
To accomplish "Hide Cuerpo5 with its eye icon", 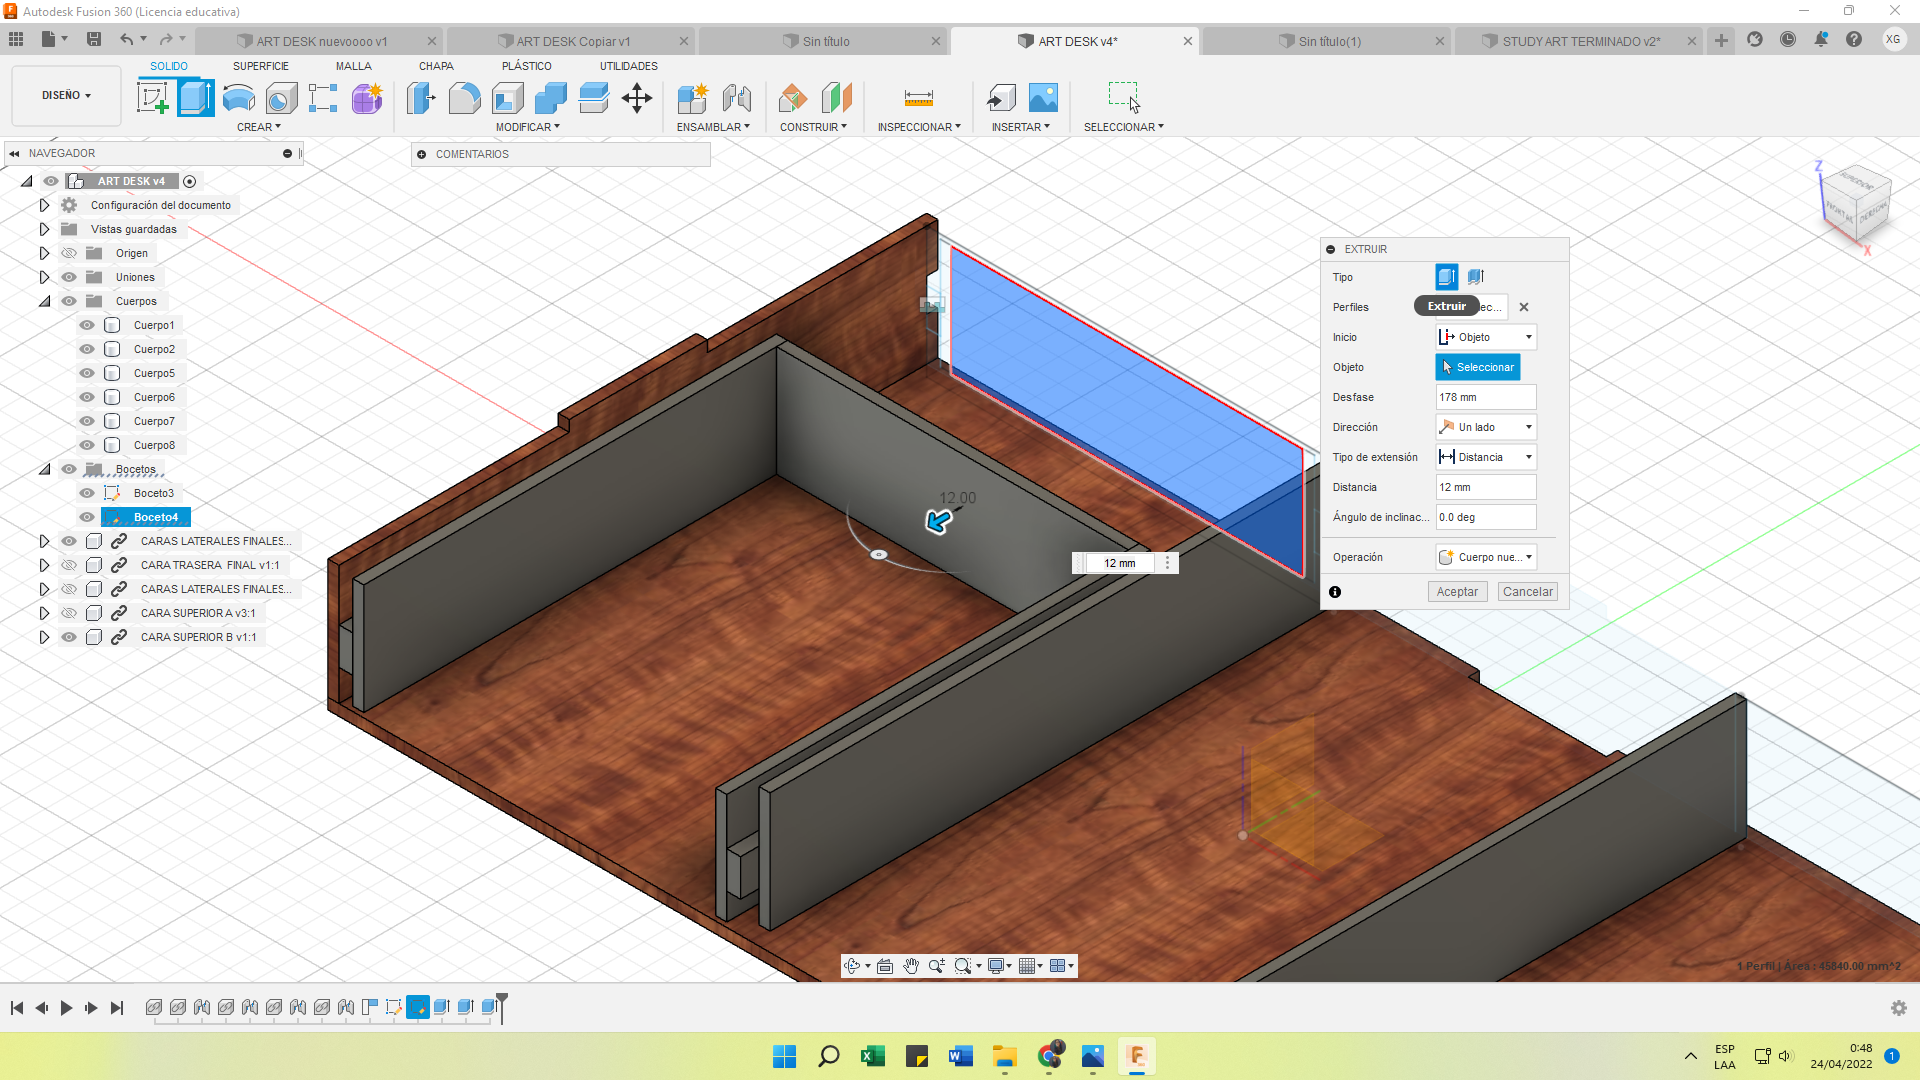I will pyautogui.click(x=87, y=373).
